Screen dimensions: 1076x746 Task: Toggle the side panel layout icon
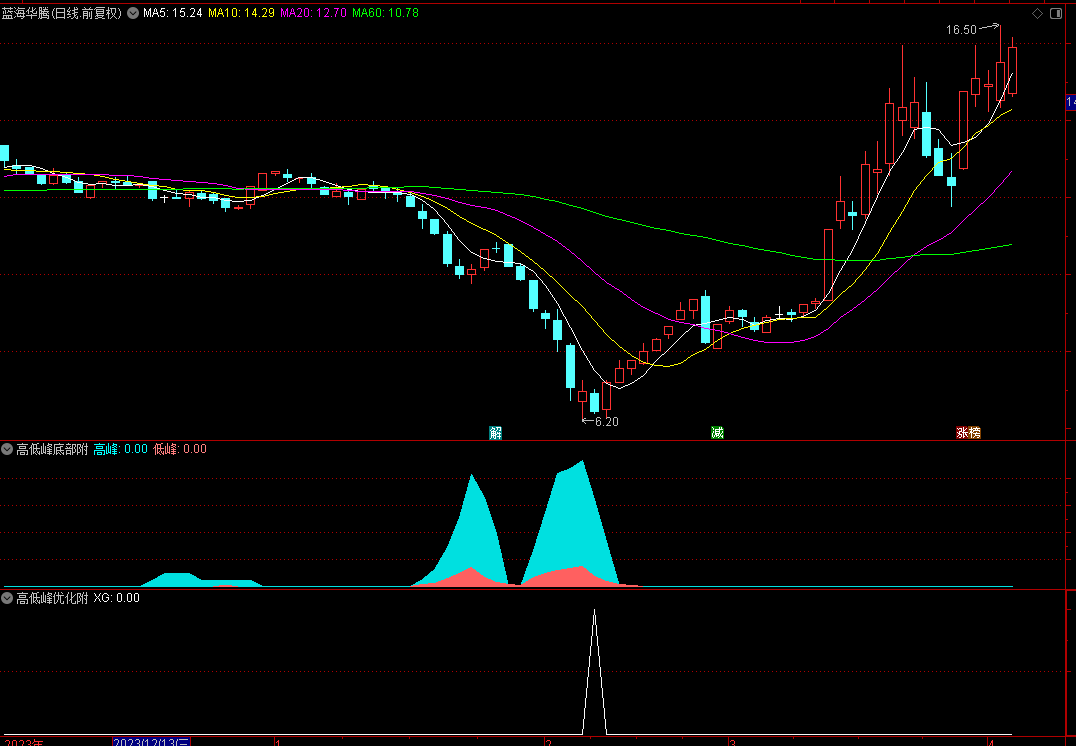1056,14
